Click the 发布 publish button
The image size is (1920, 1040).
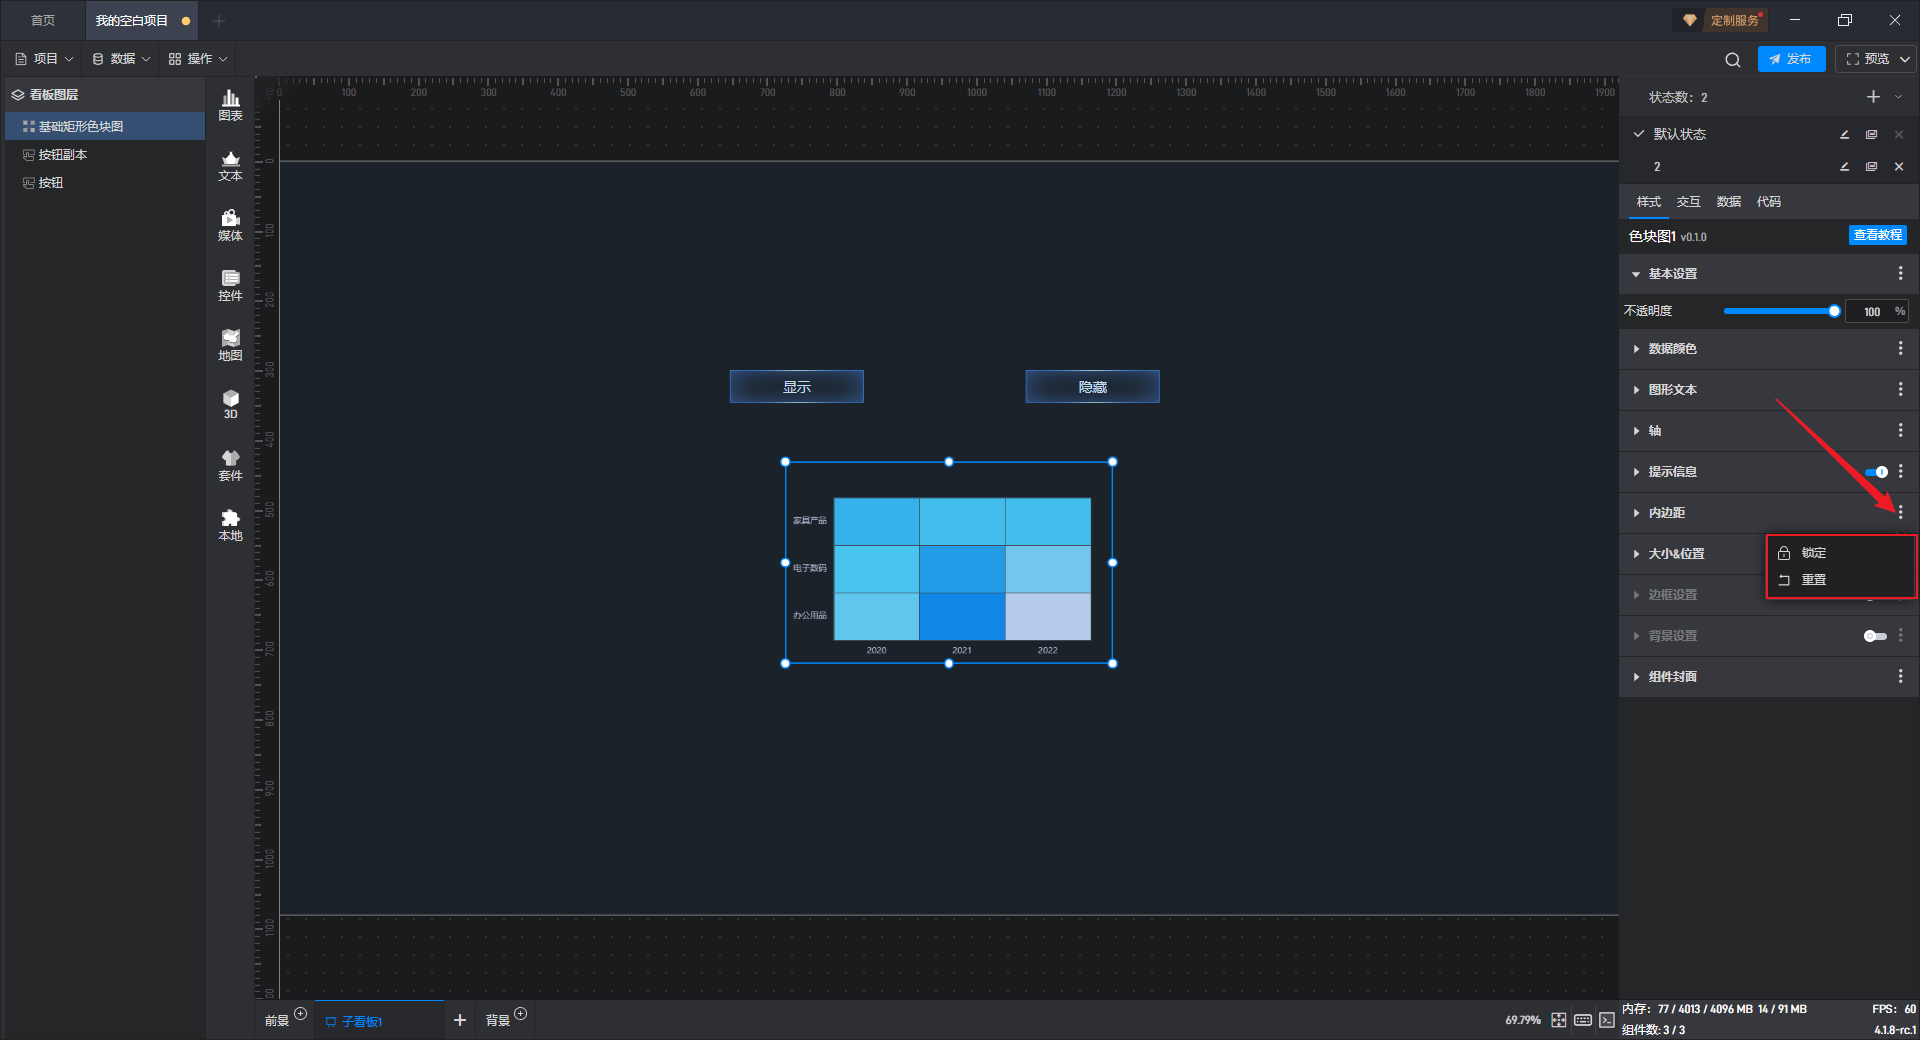pyautogui.click(x=1791, y=59)
